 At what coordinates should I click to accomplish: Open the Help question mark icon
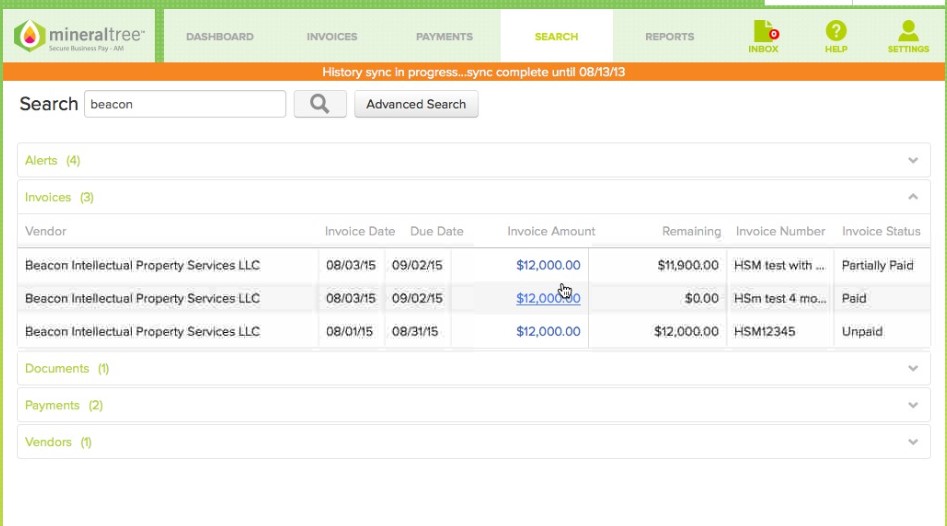click(836, 37)
